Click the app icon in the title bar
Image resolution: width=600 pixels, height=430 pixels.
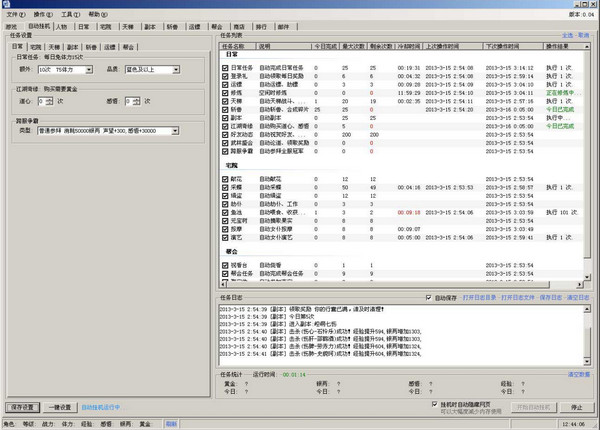click(6, 4)
